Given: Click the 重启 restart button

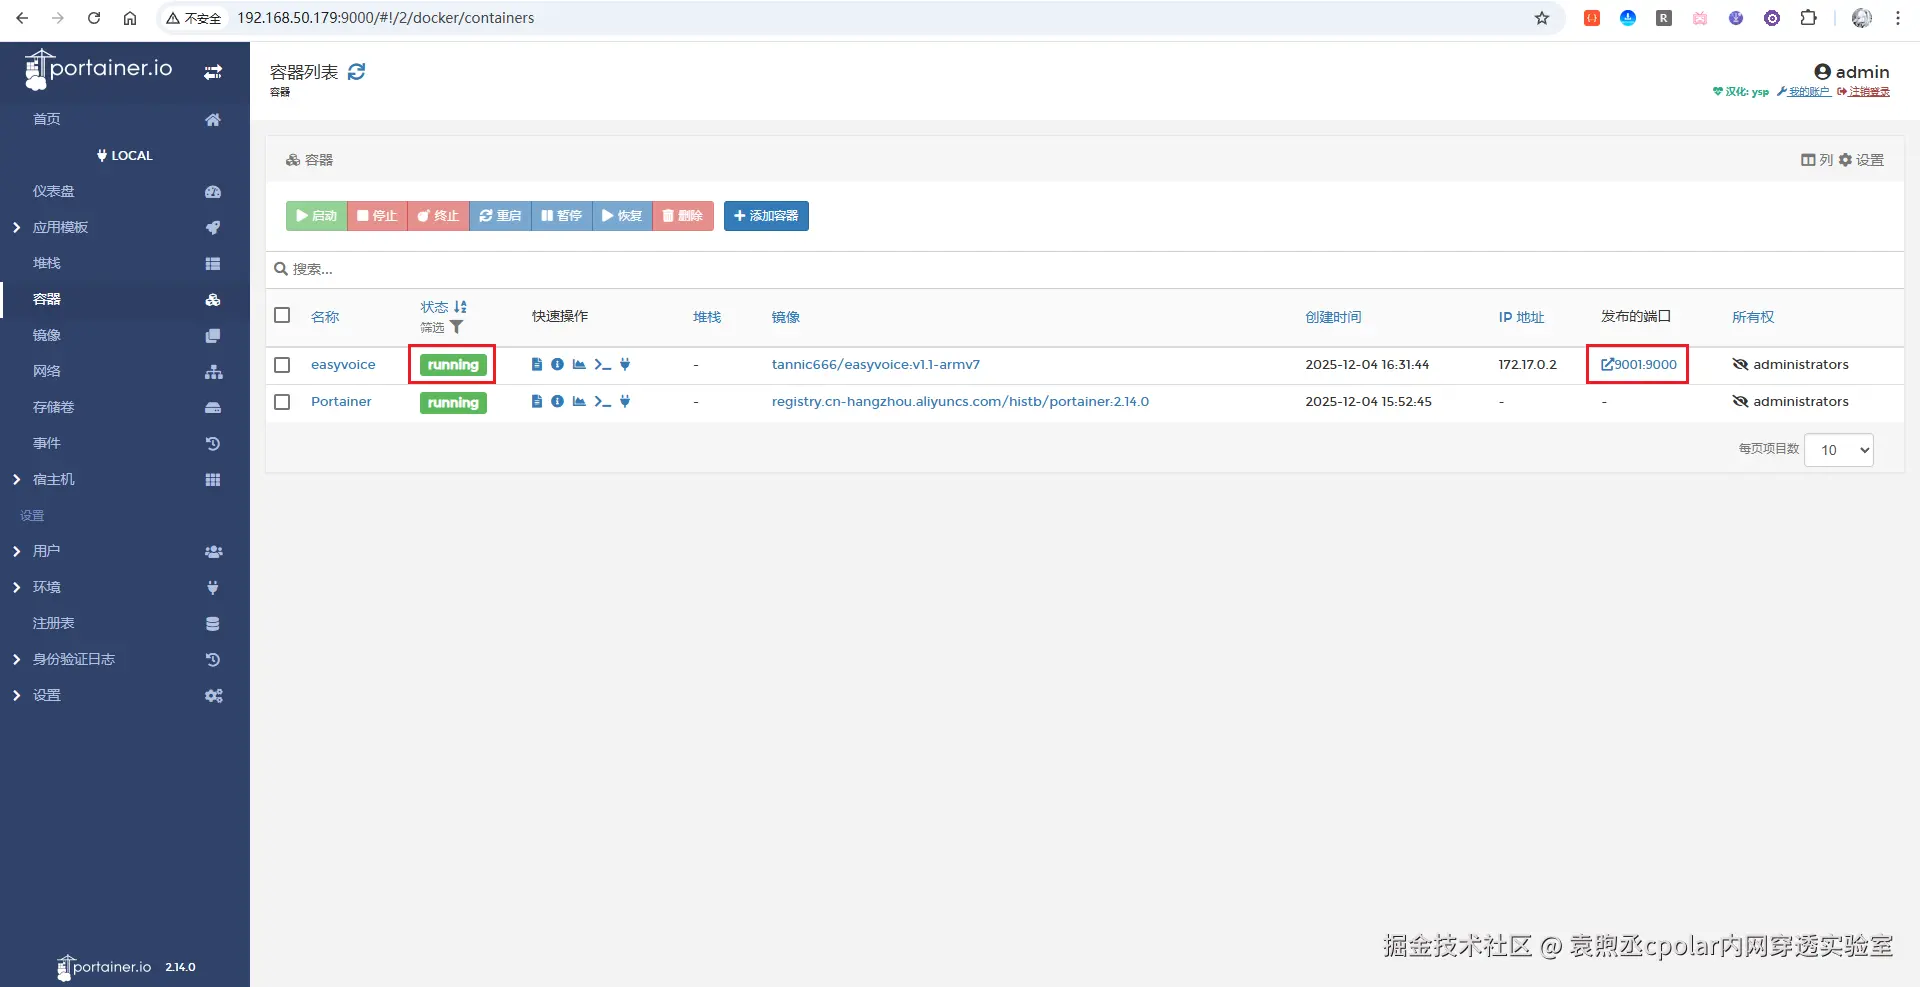Looking at the screenshot, I should (x=500, y=216).
